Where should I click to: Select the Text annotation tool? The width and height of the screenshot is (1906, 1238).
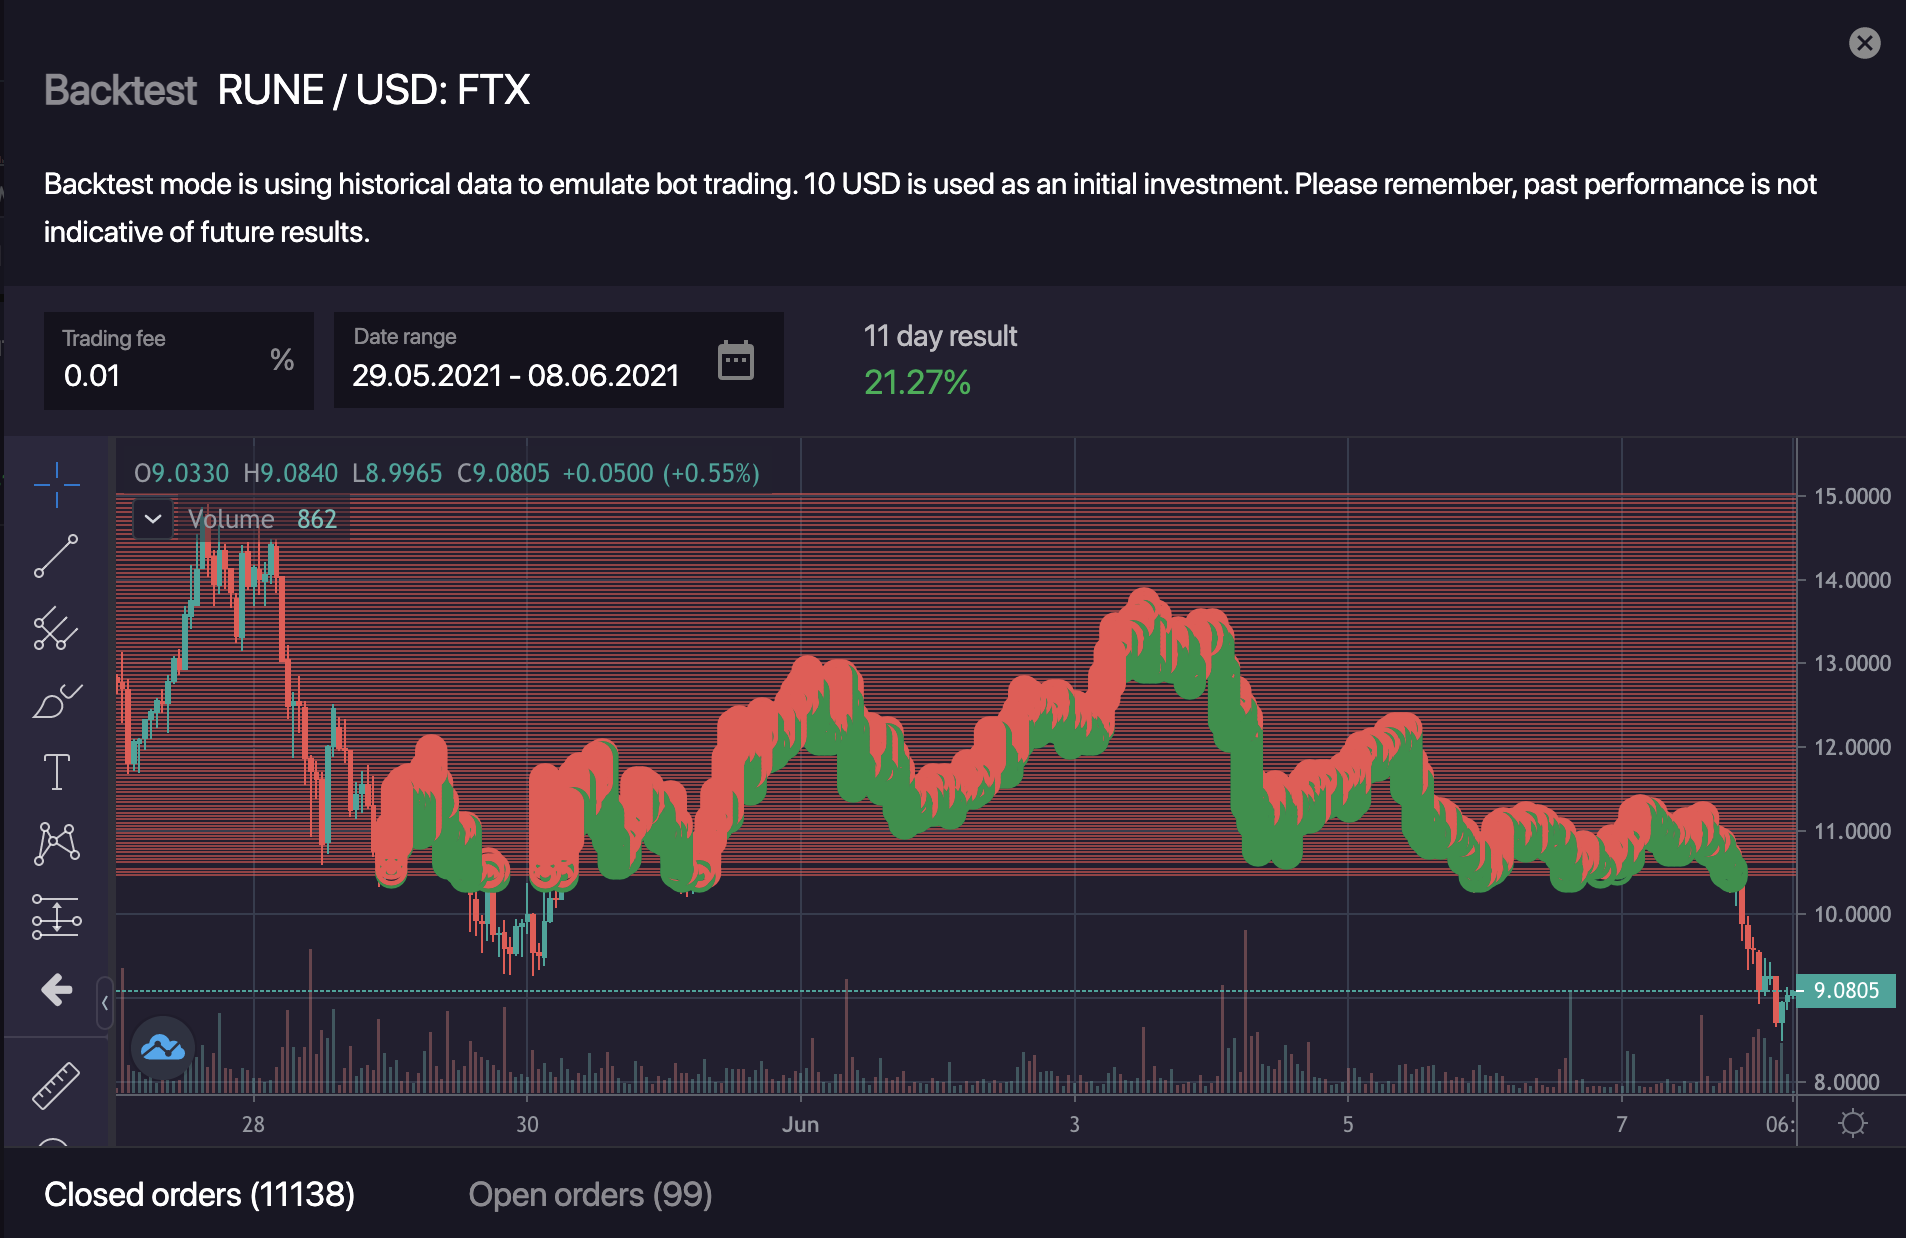56,772
